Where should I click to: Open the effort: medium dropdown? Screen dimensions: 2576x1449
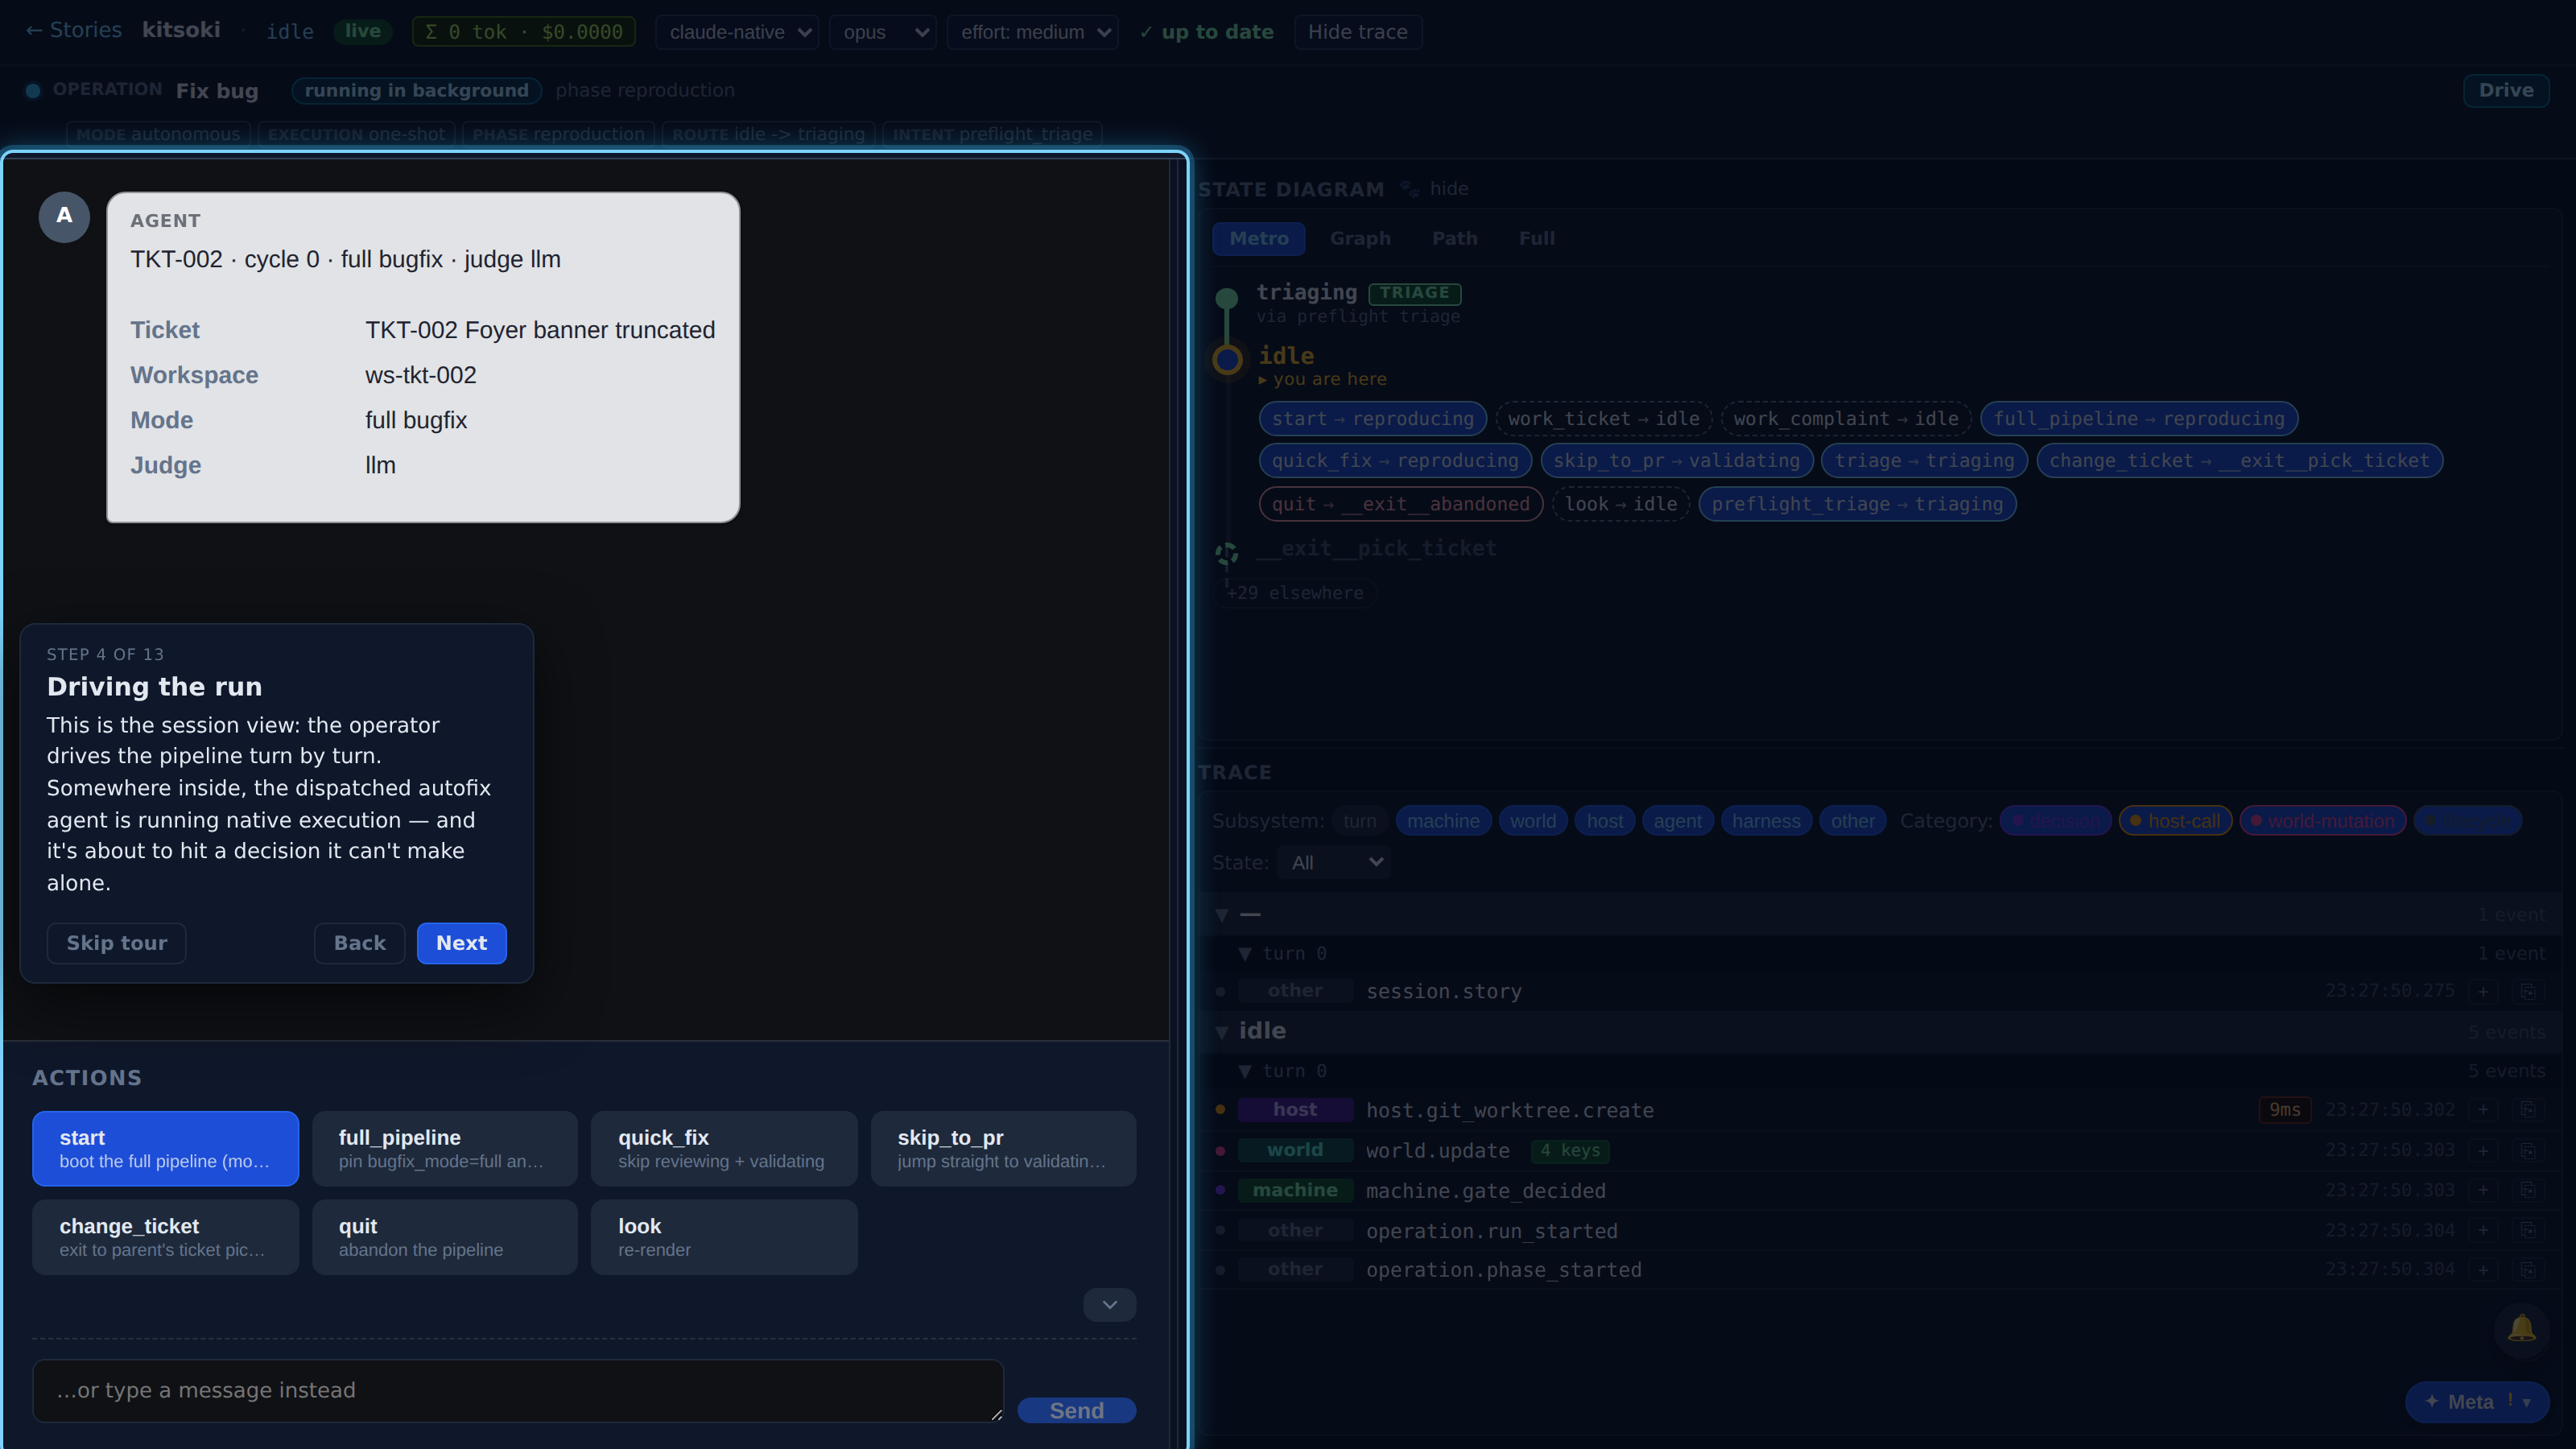click(1032, 32)
